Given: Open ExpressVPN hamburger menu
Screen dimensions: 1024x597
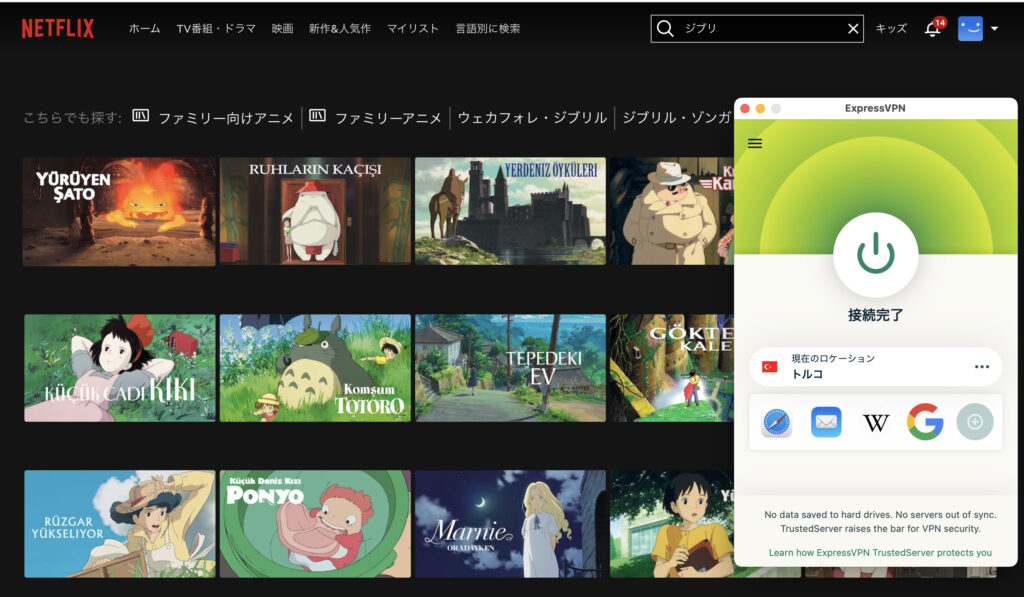Looking at the screenshot, I should (x=755, y=143).
